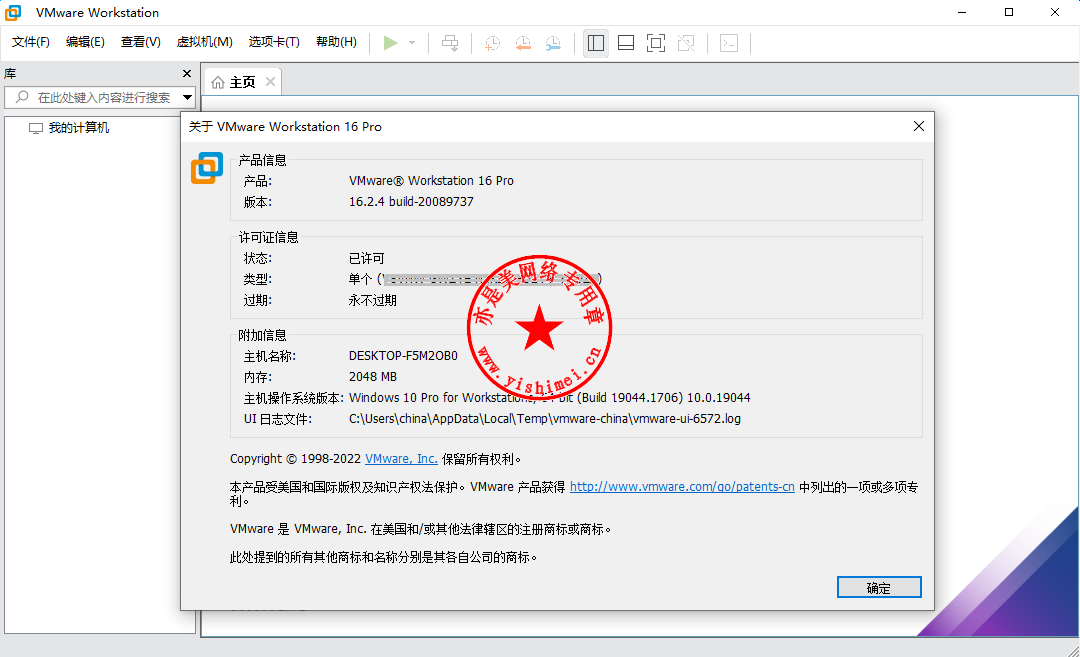The width and height of the screenshot is (1080, 657).
Task: Close the 库 library panel
Action: 187,74
